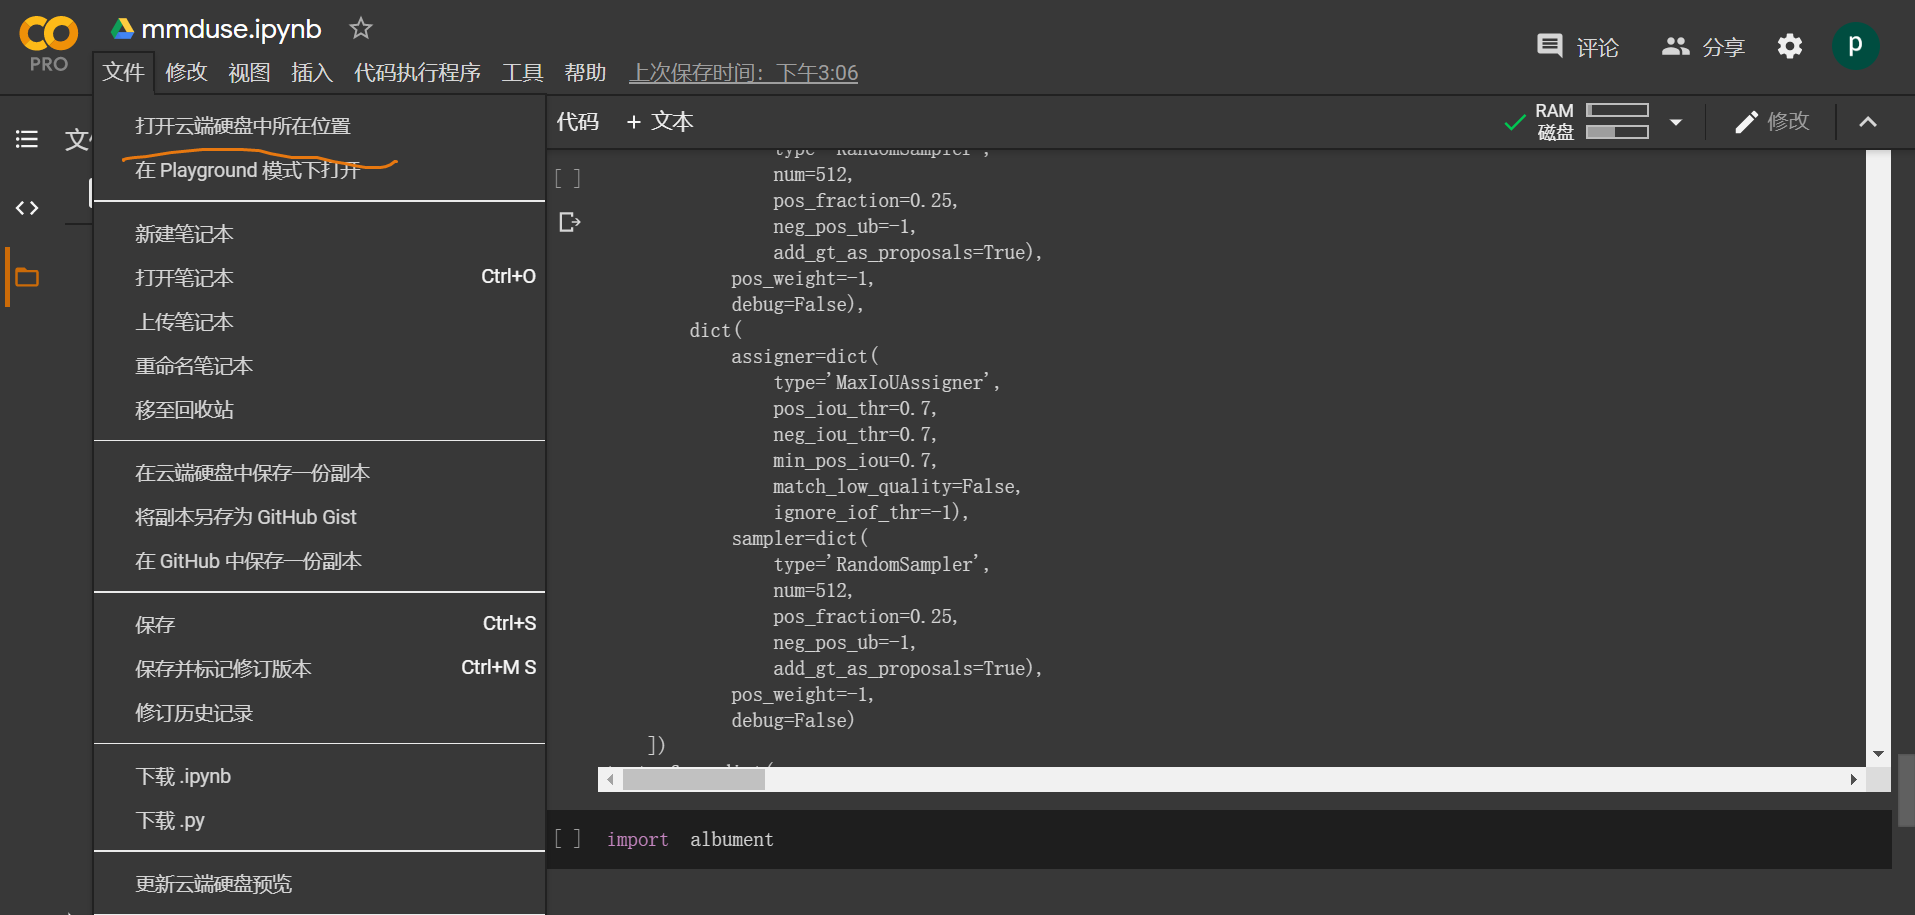Add a code cell with 代码
This screenshot has height=915, width=1915.
pos(578,122)
